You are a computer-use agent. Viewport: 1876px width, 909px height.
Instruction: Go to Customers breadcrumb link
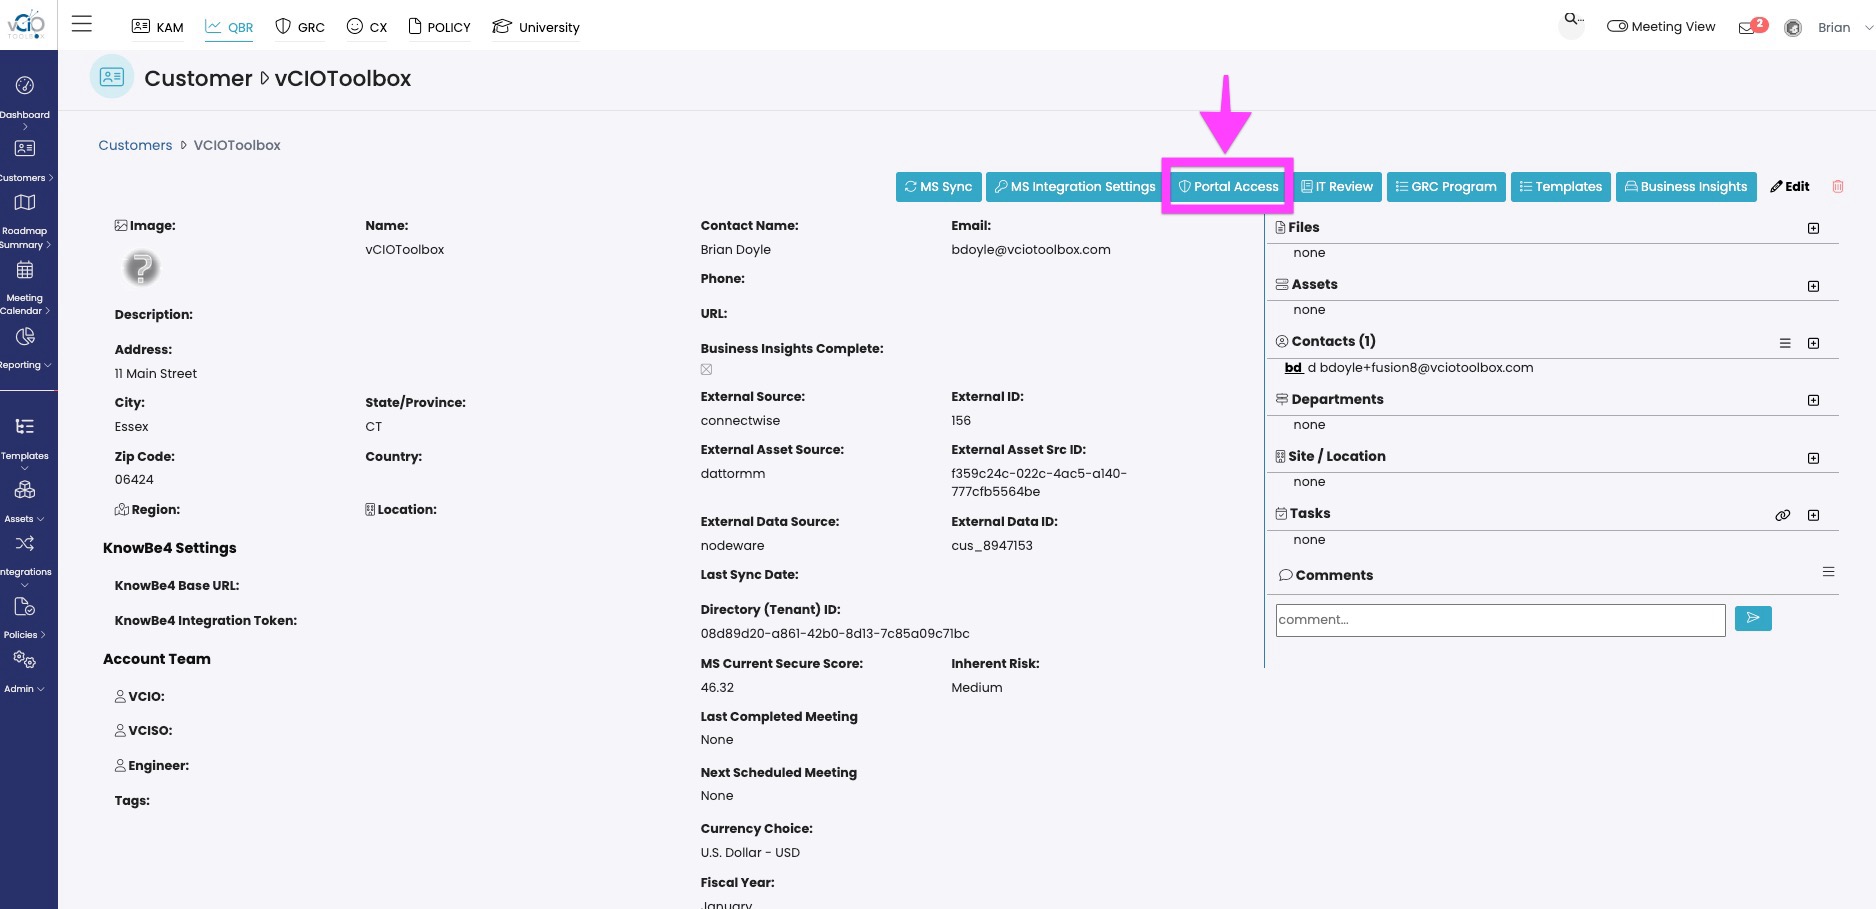click(135, 145)
